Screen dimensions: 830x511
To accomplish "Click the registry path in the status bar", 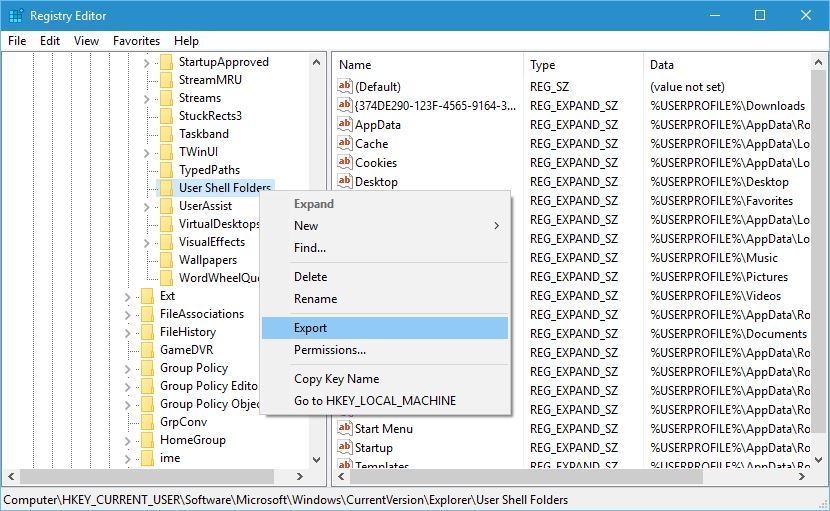I will coord(285,499).
